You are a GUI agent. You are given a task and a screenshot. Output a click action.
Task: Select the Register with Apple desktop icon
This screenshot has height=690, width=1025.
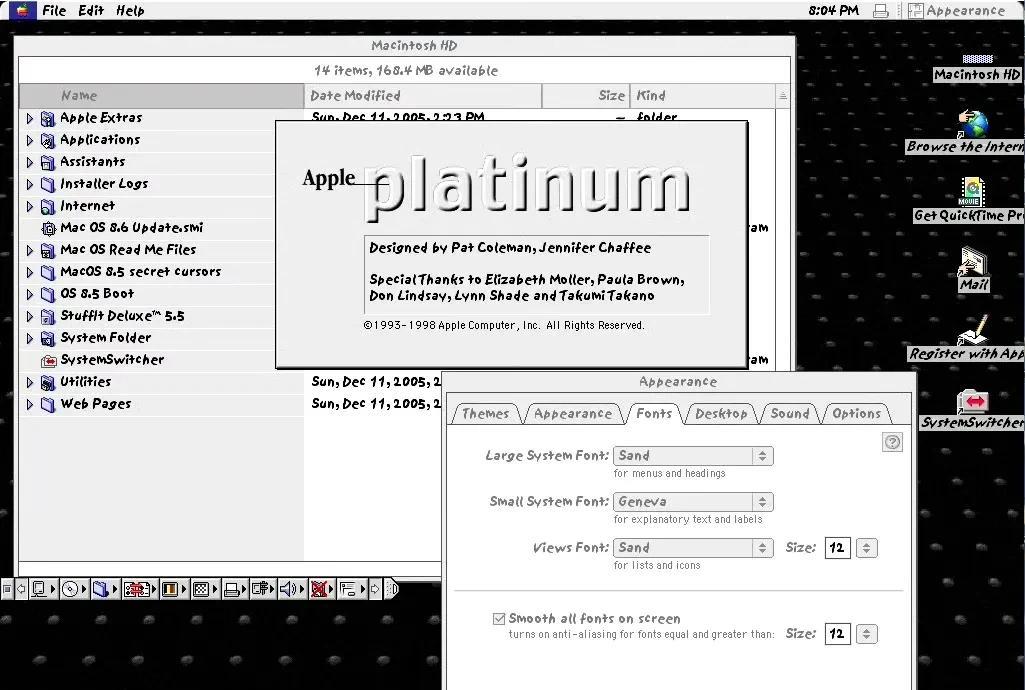coord(973,330)
